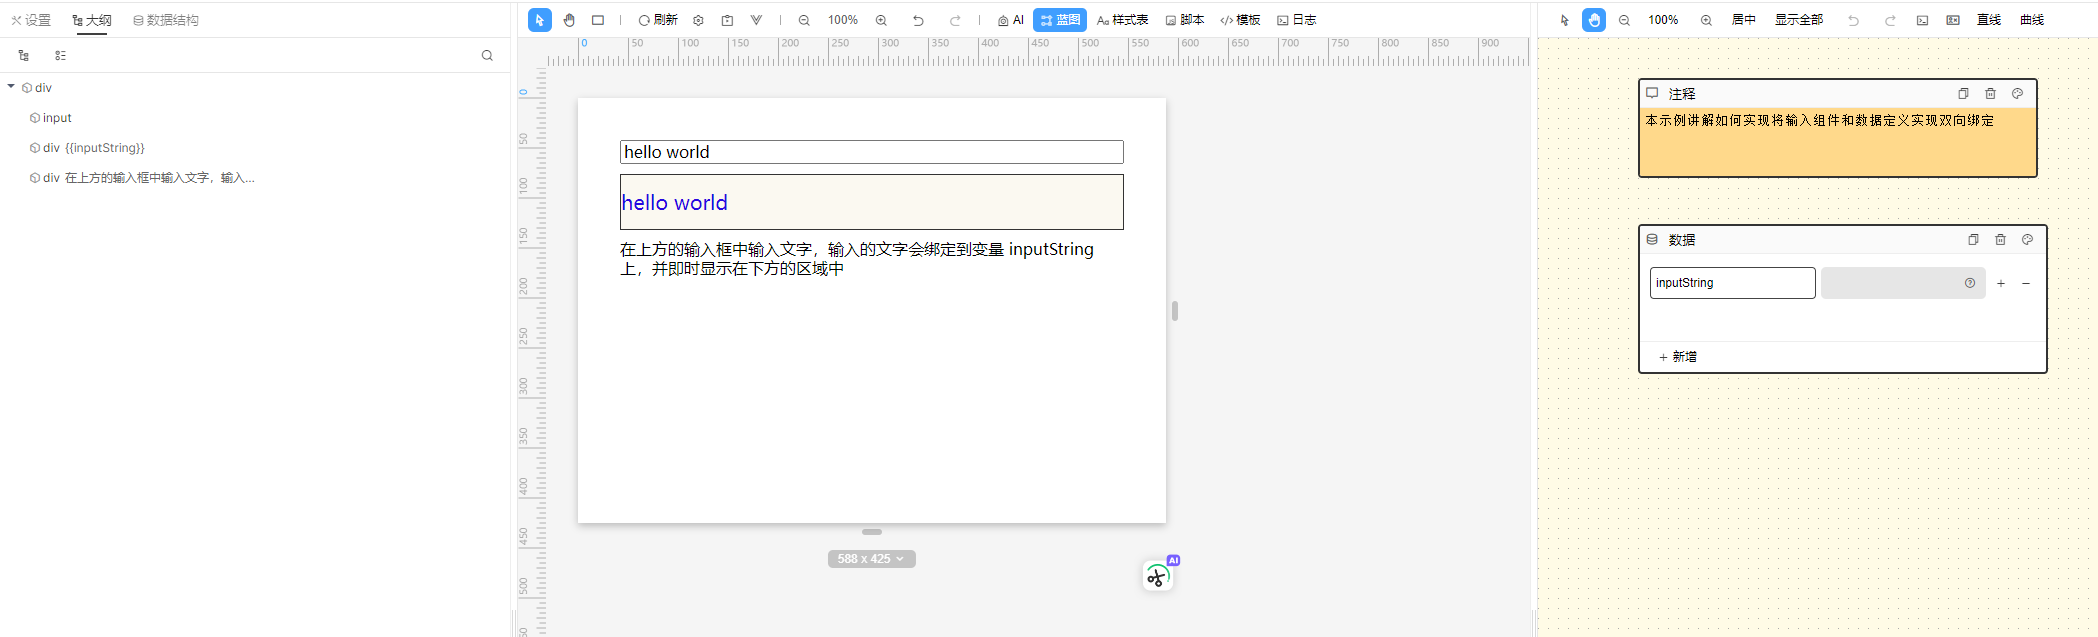This screenshot has width=2098, height=637.
Task: Click the 刷新 refresh button
Action: 658,20
